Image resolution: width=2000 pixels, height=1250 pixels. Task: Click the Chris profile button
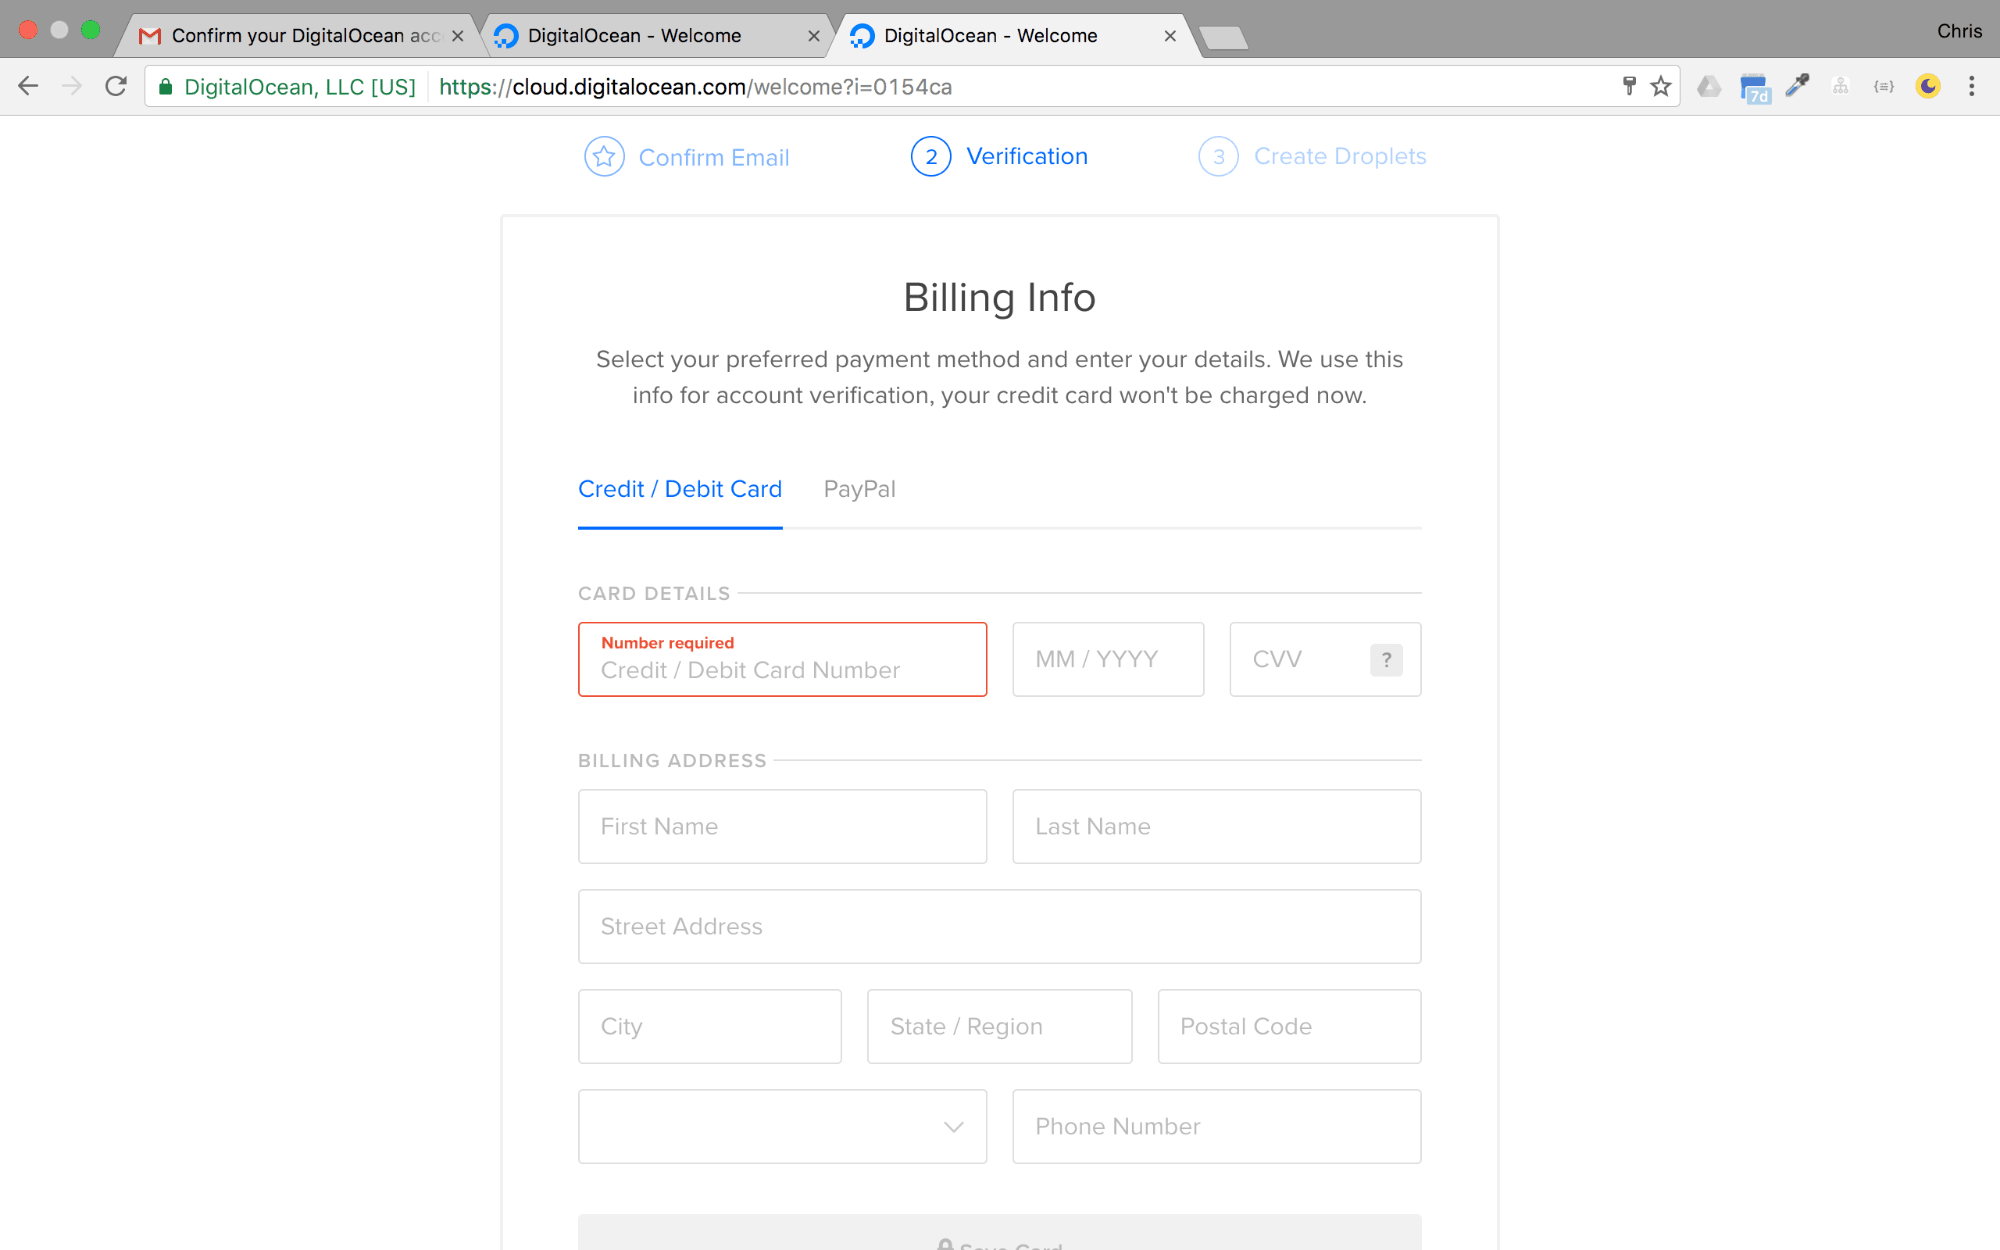coord(1959,31)
